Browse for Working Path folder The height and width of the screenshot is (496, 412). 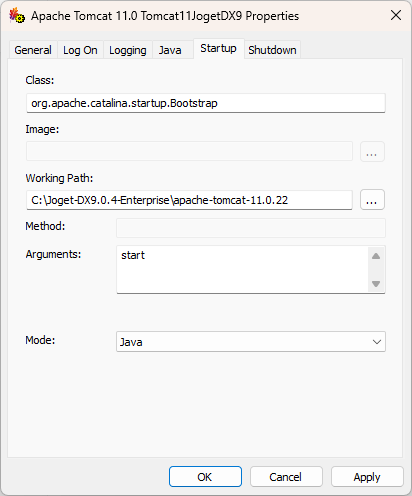click(x=372, y=200)
